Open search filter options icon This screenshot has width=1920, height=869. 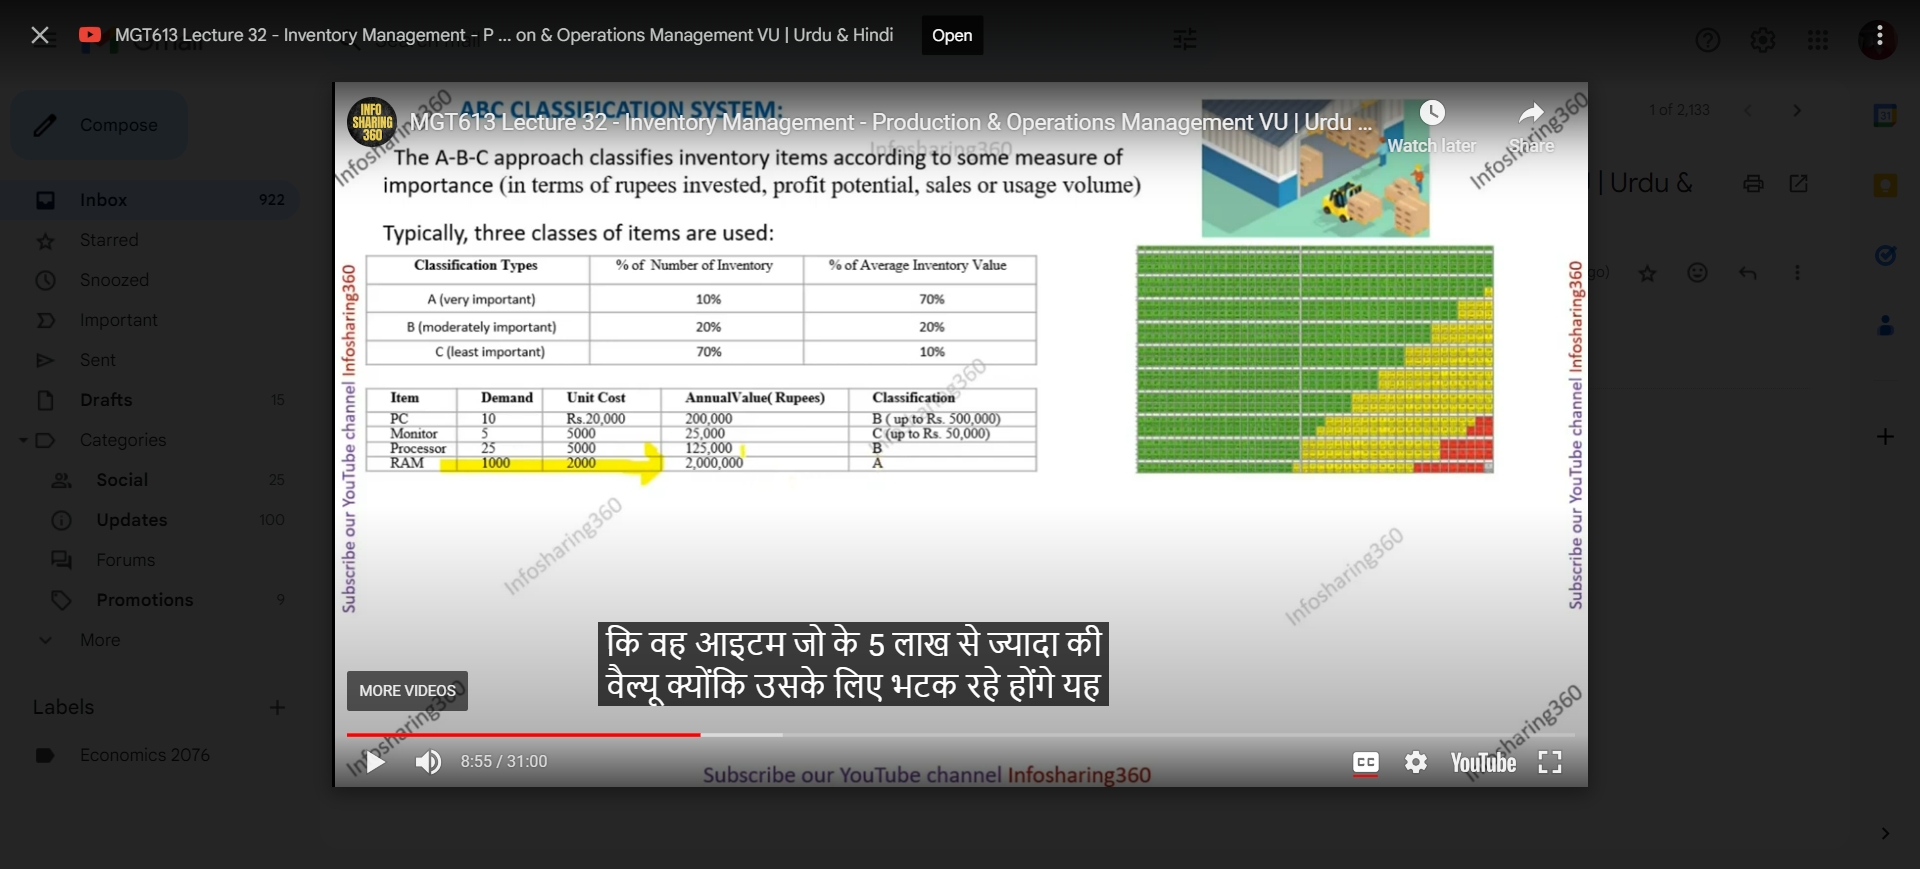(1185, 40)
